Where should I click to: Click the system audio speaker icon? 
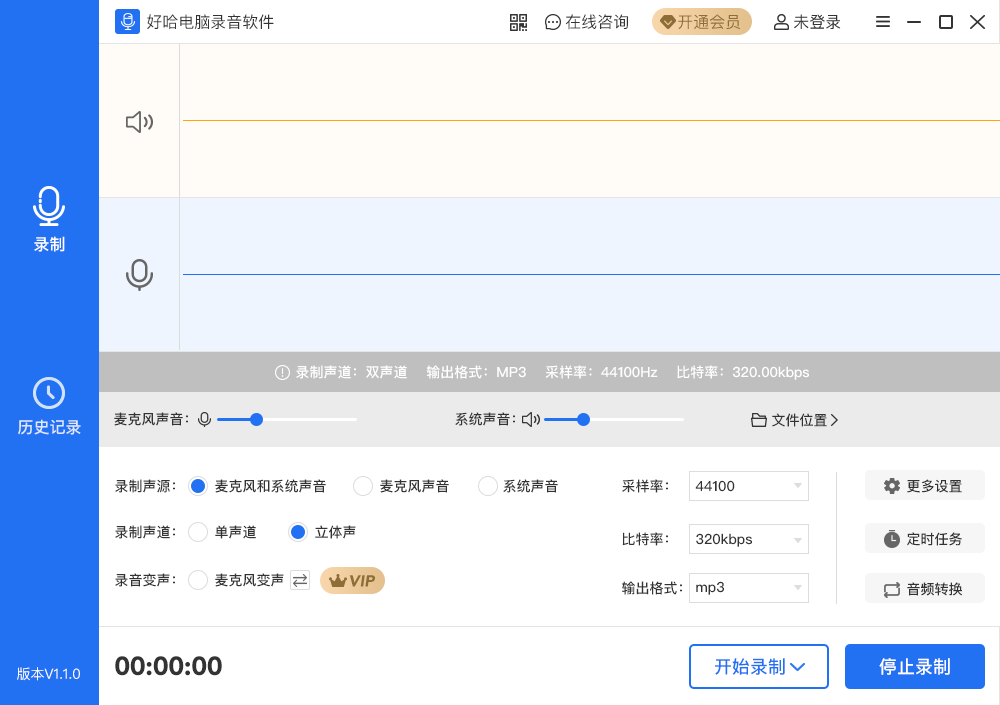click(x=139, y=120)
